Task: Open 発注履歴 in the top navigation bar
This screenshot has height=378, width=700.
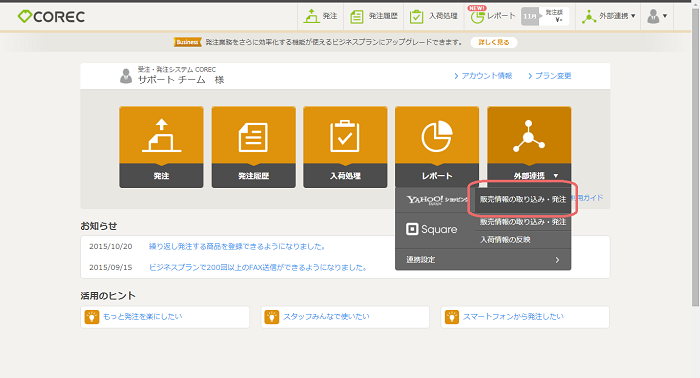Action: point(374,16)
